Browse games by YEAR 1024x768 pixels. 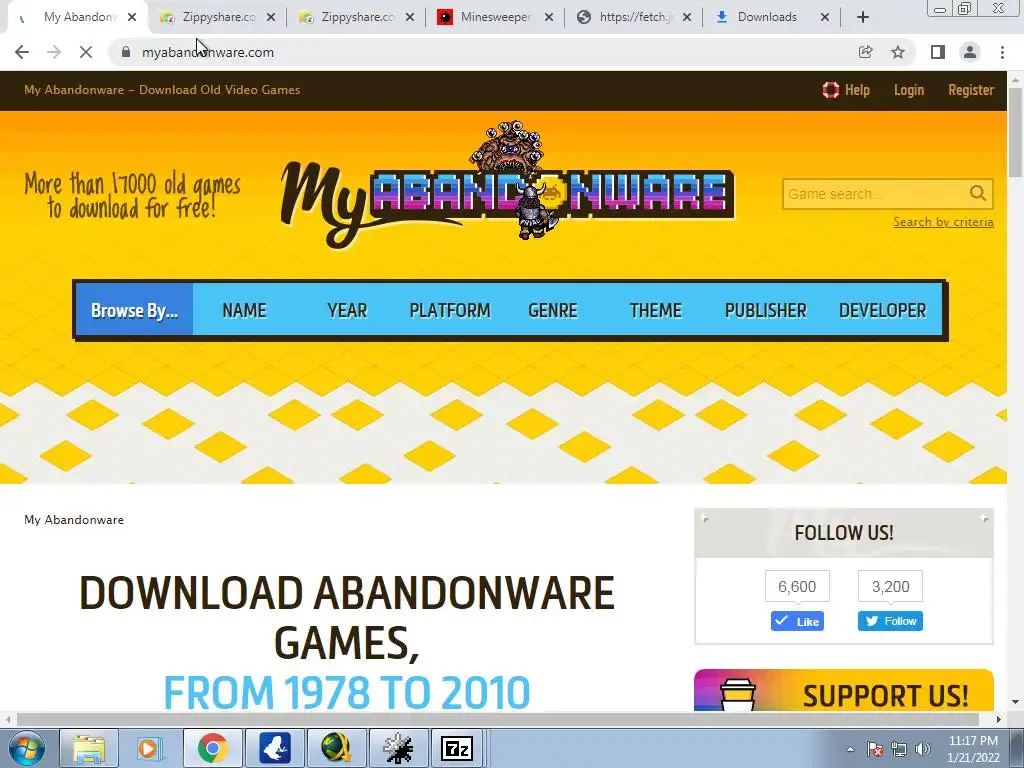click(347, 310)
